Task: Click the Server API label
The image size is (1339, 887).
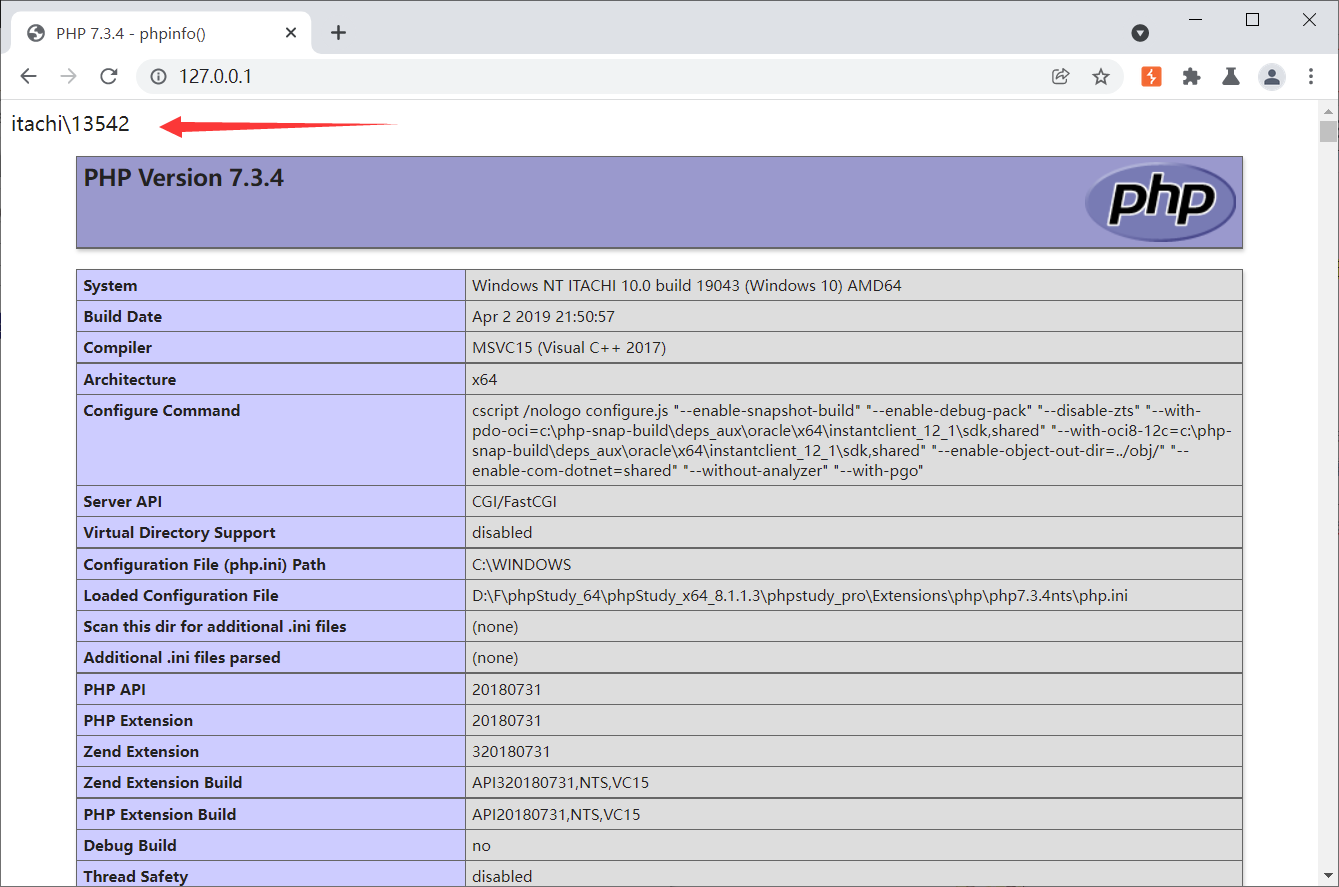Action: tap(122, 502)
